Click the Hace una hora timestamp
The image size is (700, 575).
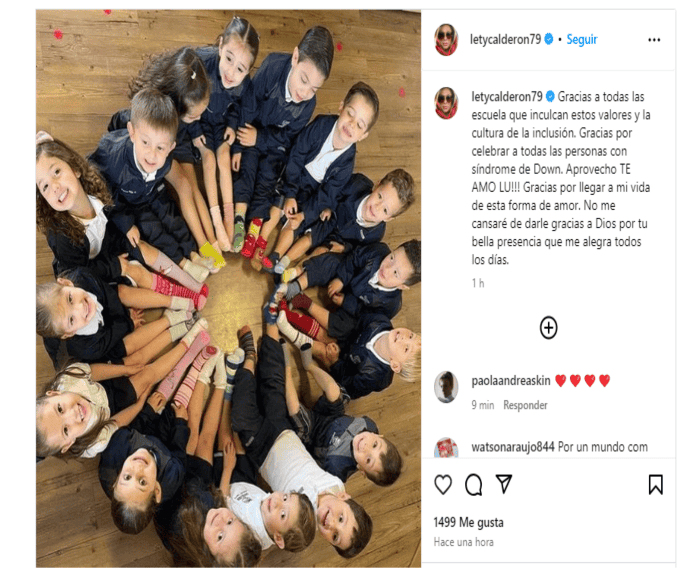point(463,542)
